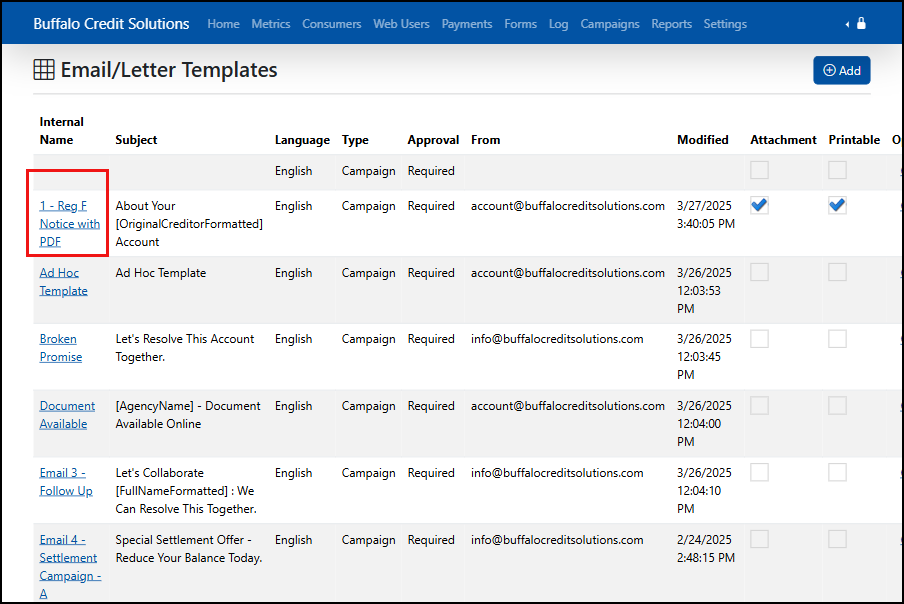
Task: Open the Metrics menu item
Action: tap(270, 24)
